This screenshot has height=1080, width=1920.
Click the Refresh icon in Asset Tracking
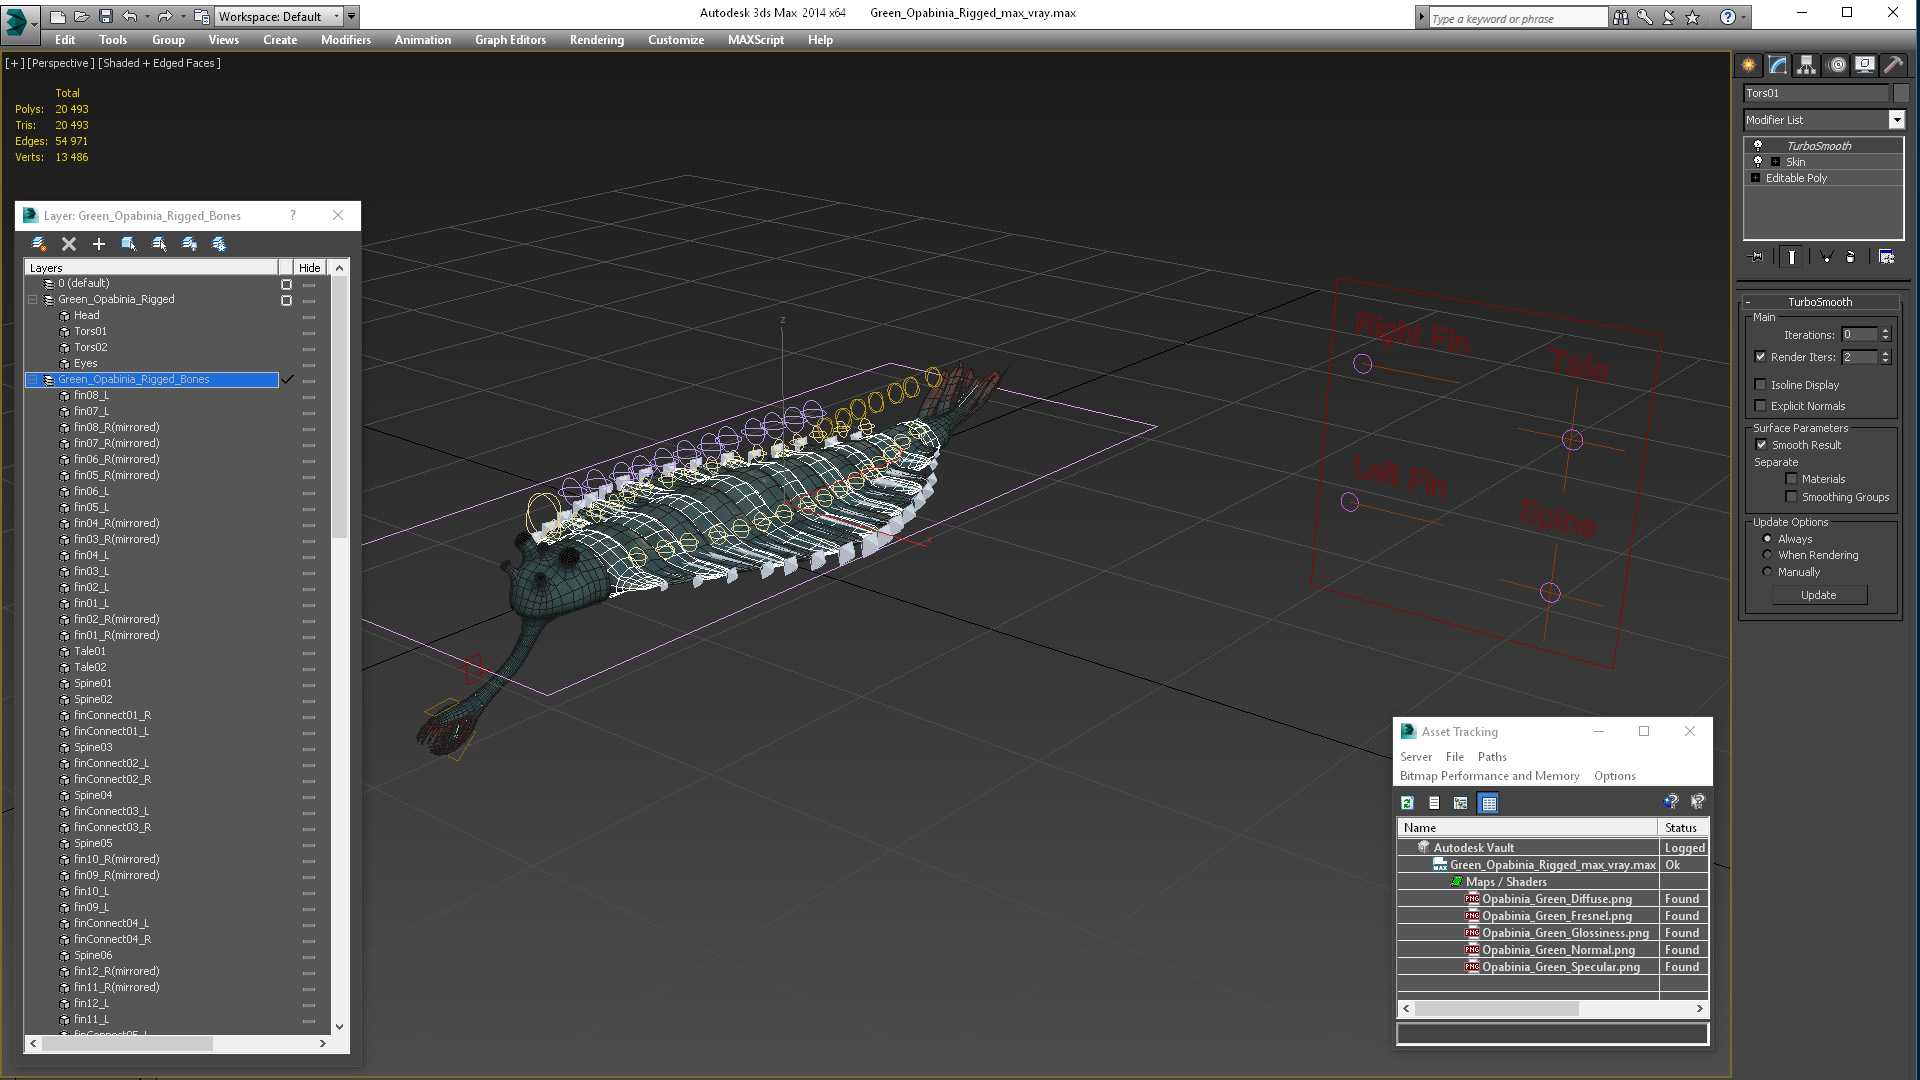click(1407, 803)
